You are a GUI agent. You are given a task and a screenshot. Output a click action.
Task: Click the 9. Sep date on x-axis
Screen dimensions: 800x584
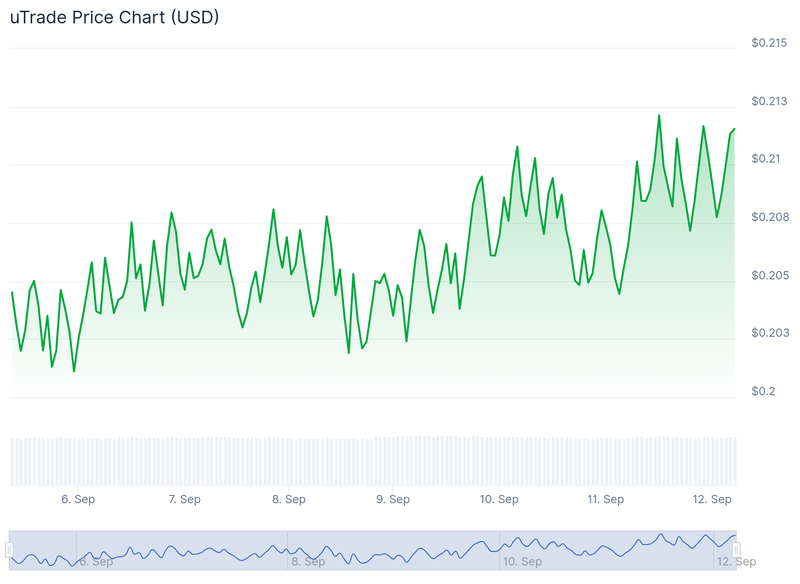(393, 499)
